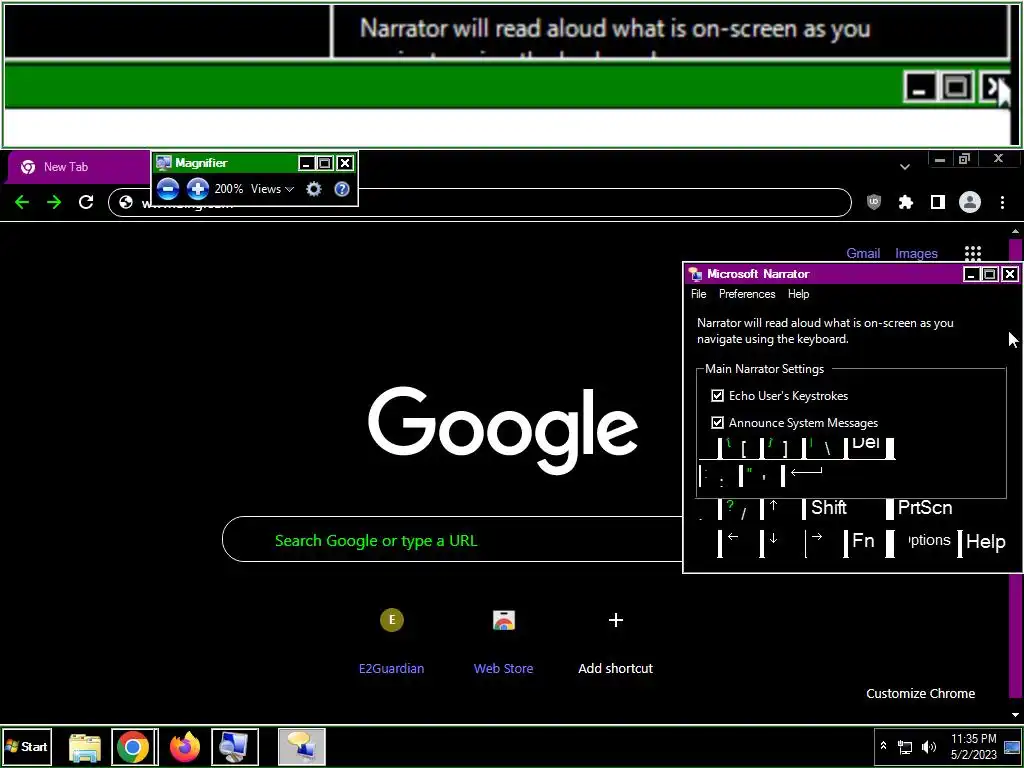This screenshot has width=1024, height=768.
Task: Close the Magnifier toolbar window
Action: point(344,163)
